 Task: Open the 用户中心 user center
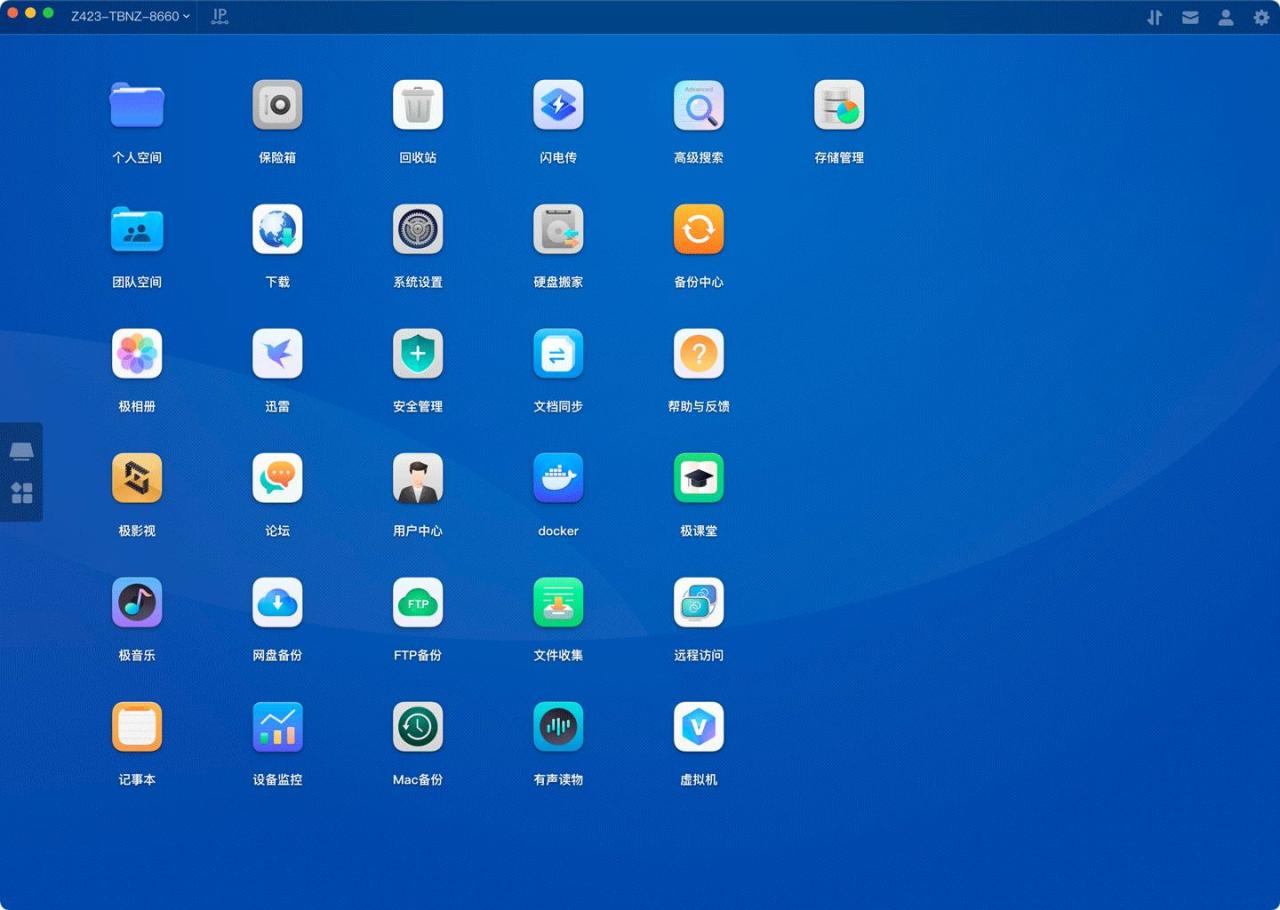418,478
